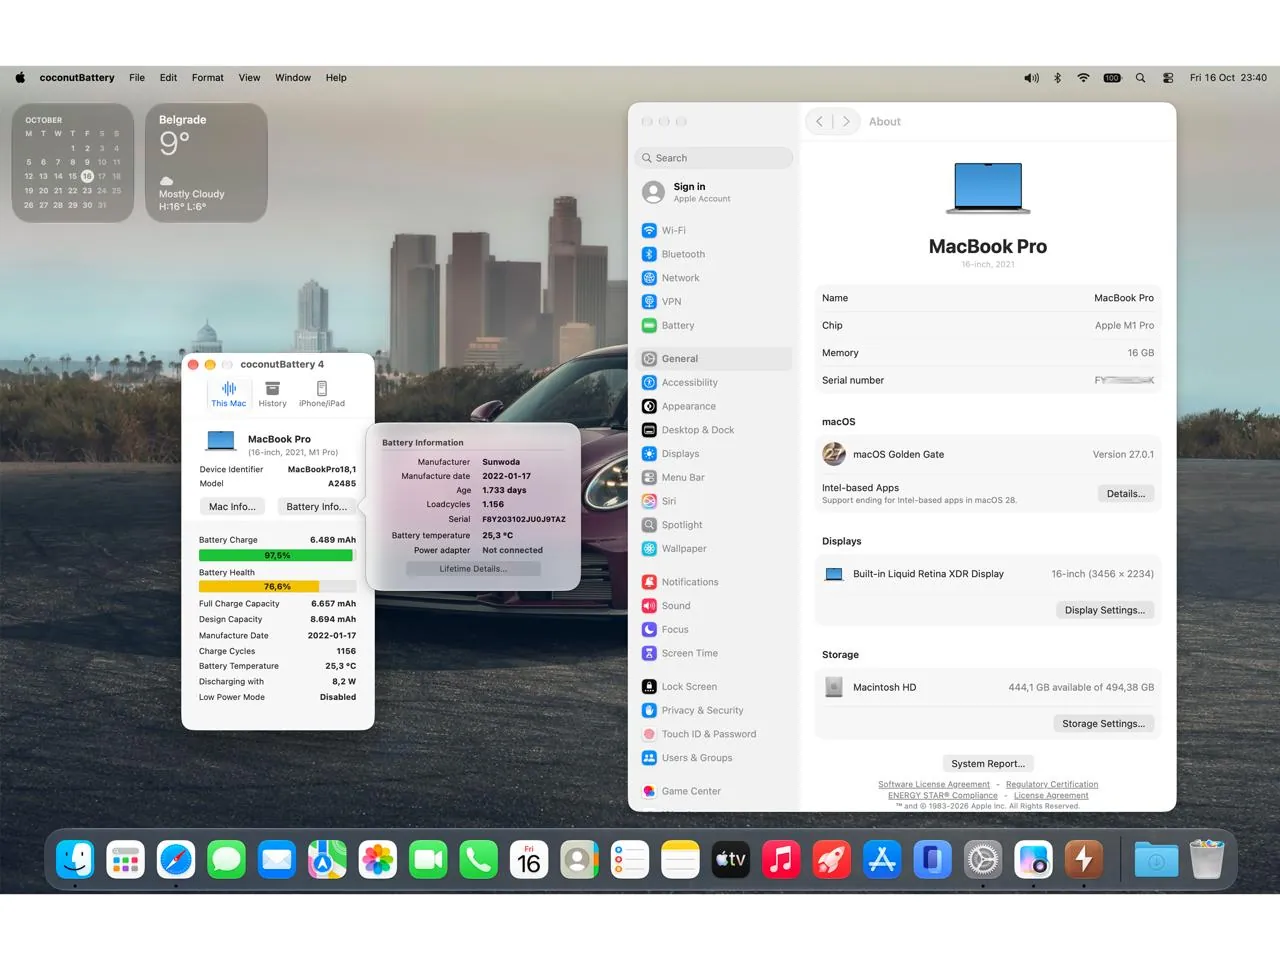Viewport: 1280px width, 960px height.
Task: Open Lifetime Details in Battery Information popover
Action: [473, 569]
